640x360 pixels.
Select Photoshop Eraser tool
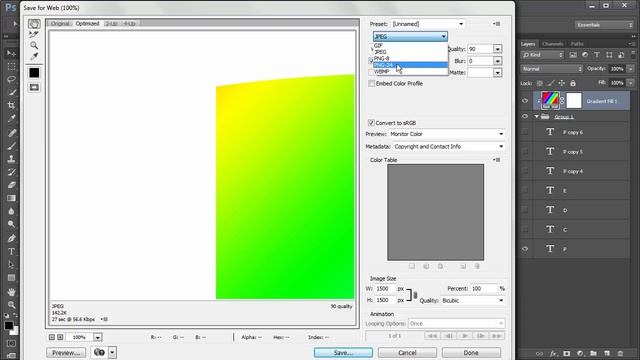click(11, 185)
